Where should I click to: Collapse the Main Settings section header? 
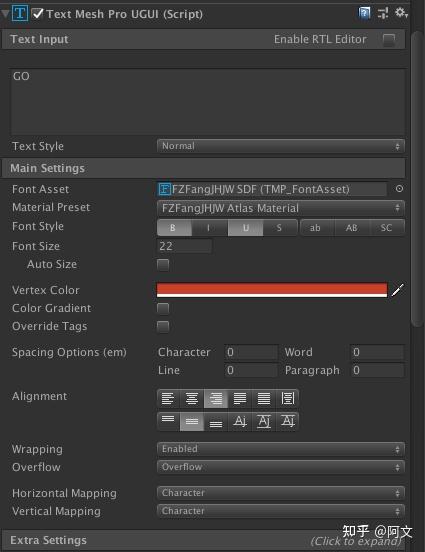[x=204, y=168]
